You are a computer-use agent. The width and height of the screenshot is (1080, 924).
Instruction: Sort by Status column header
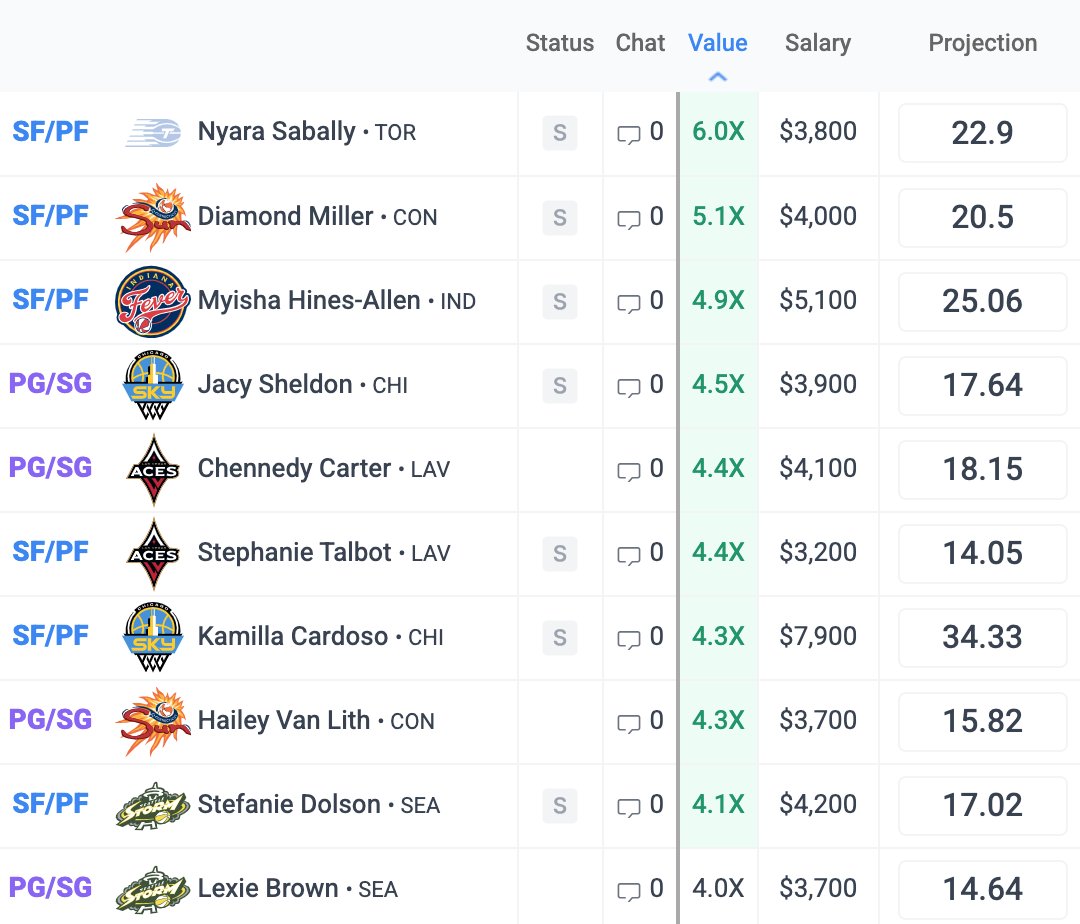[559, 43]
